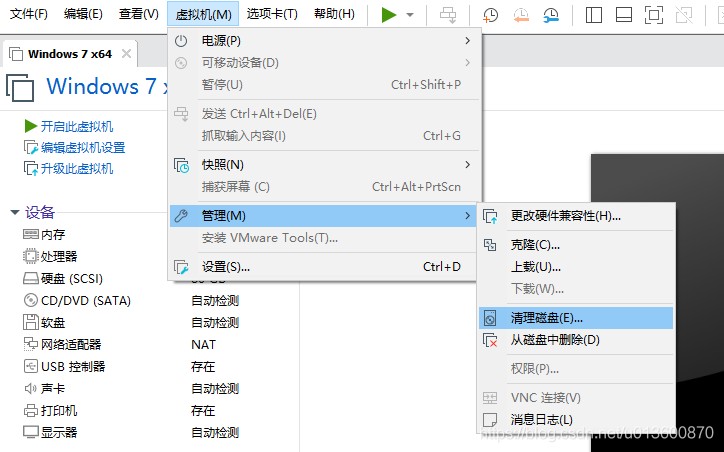The image size is (724, 452).
Task: Expand the 快照(N) submenu
Action: [x=324, y=165]
